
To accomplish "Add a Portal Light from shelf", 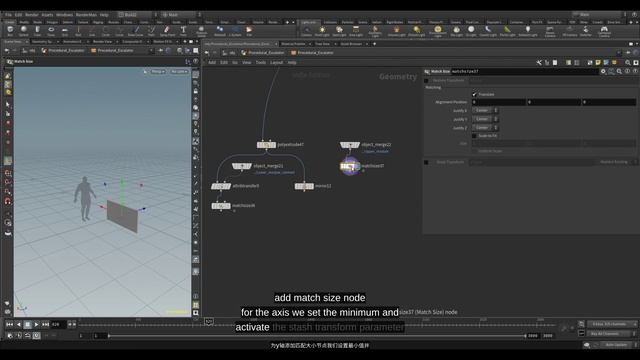I will (507, 31).
